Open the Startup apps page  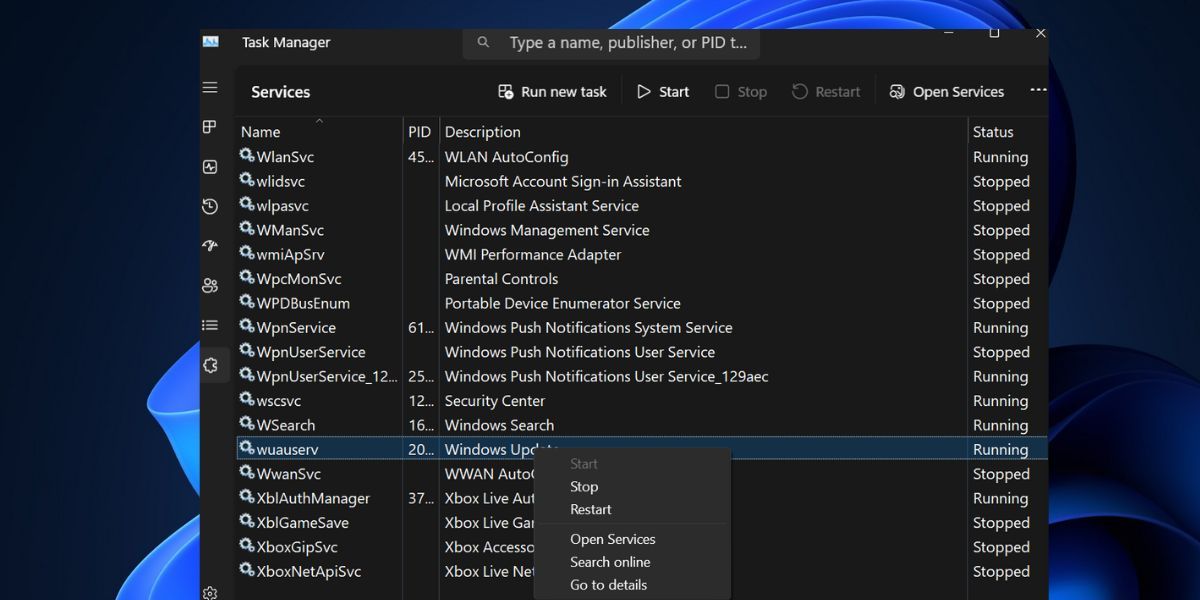coord(210,245)
